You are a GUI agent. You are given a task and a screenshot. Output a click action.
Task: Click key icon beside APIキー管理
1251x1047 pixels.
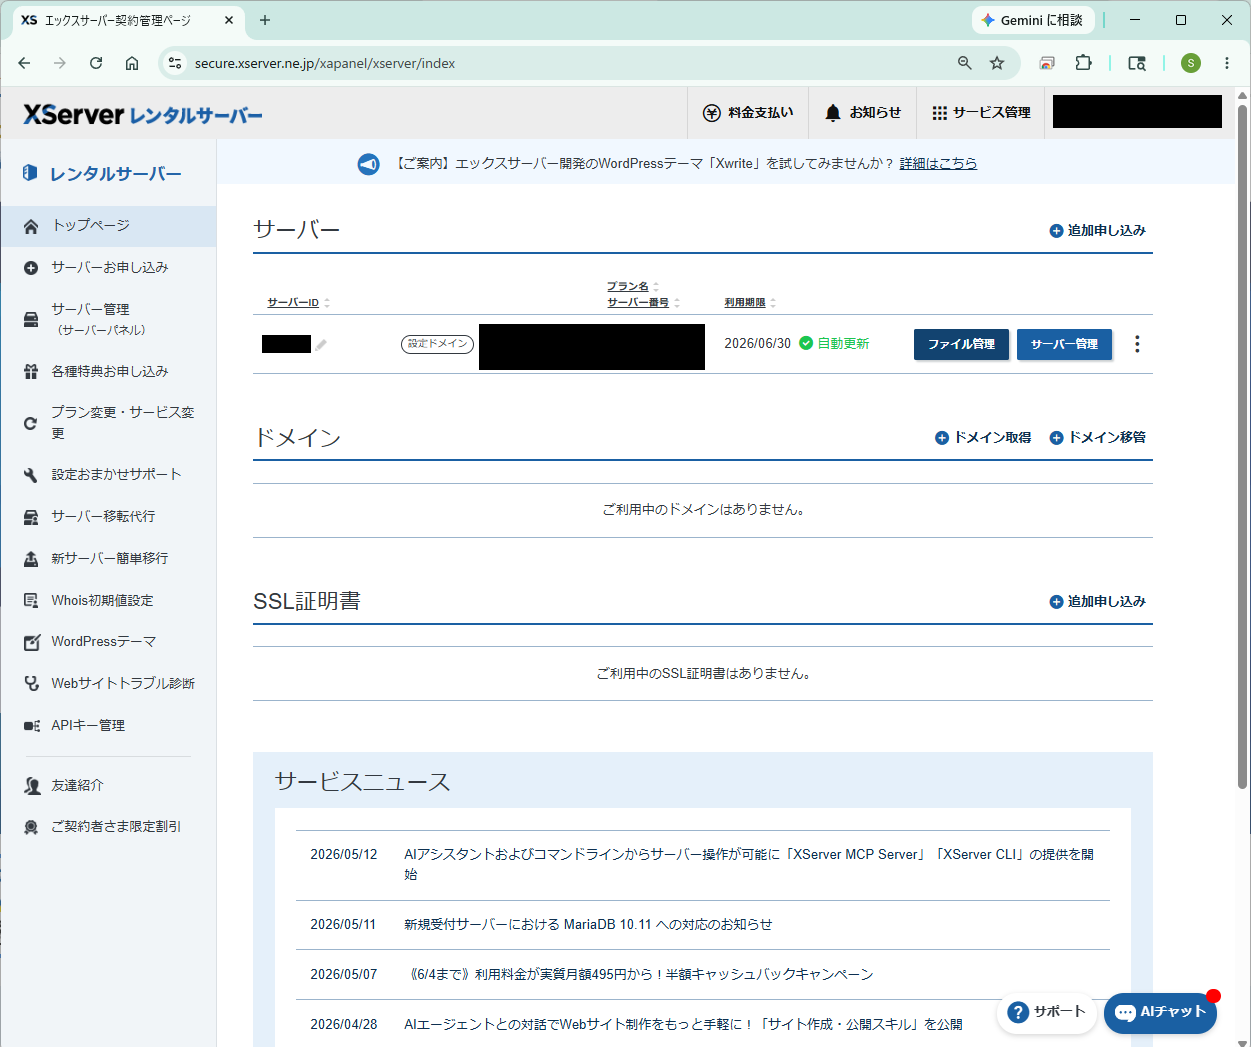click(x=31, y=726)
